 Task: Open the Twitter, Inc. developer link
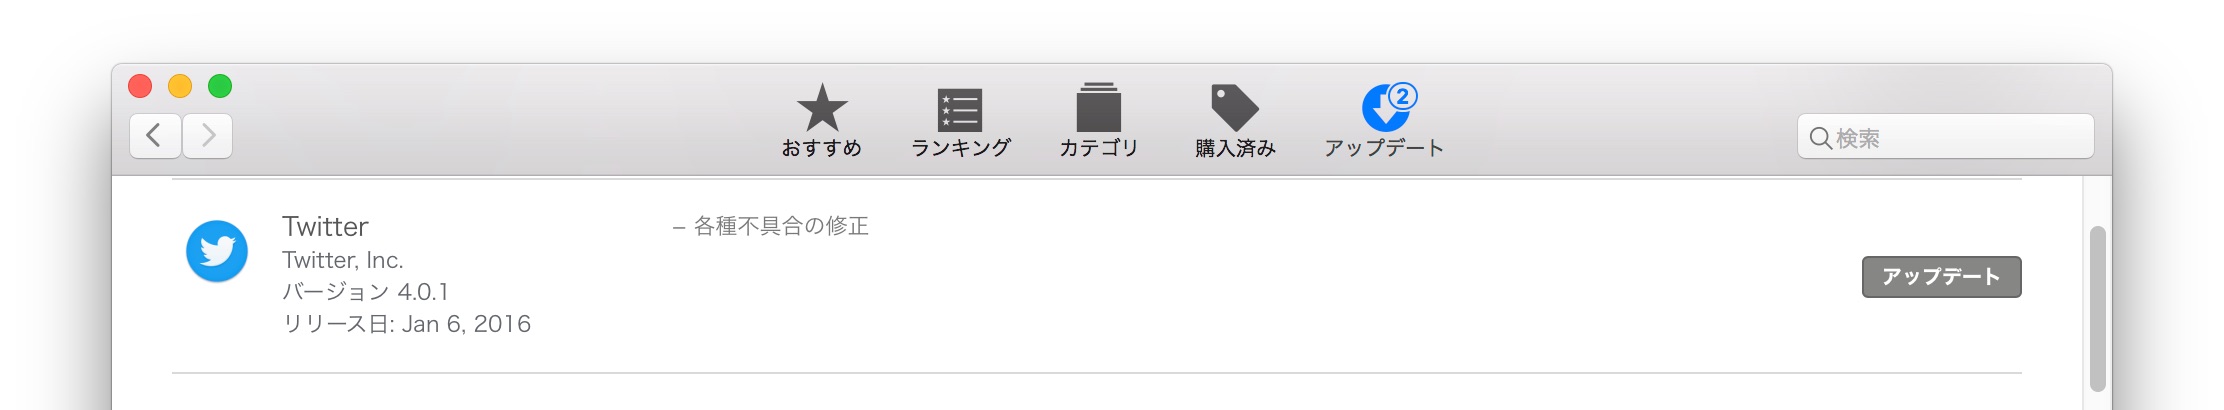click(x=343, y=260)
